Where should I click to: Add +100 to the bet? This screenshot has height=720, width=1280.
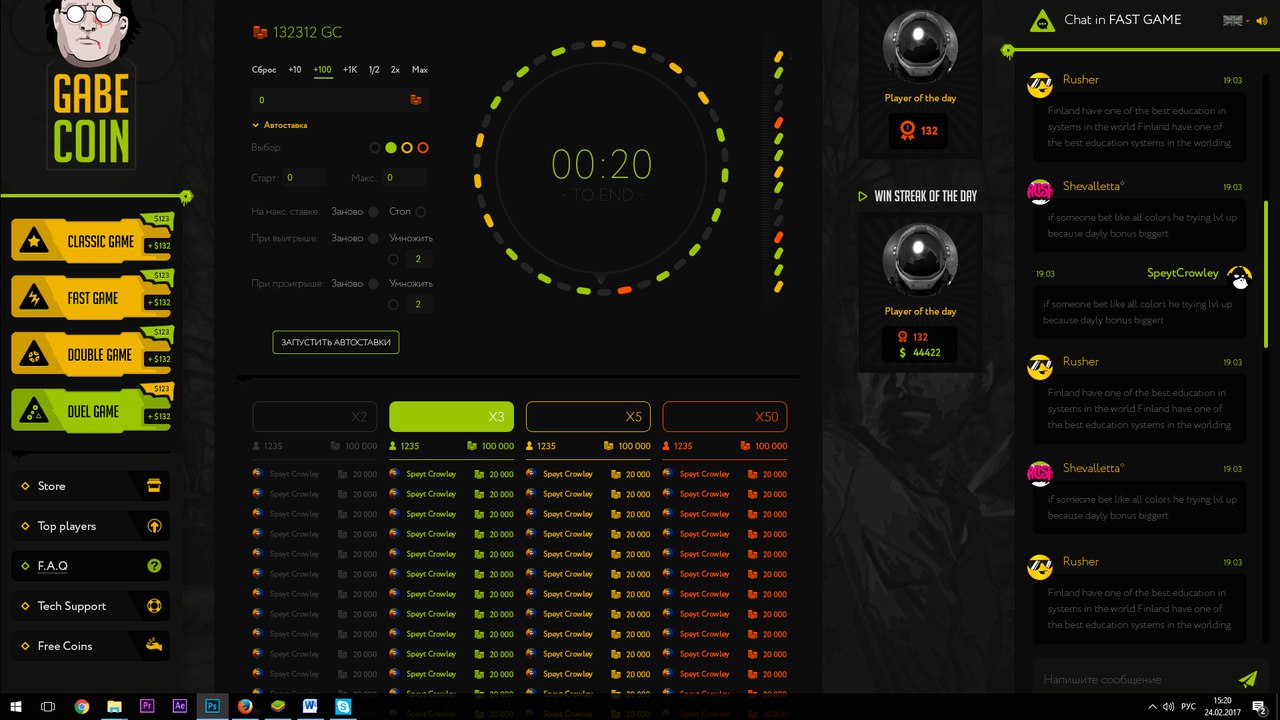click(x=323, y=70)
